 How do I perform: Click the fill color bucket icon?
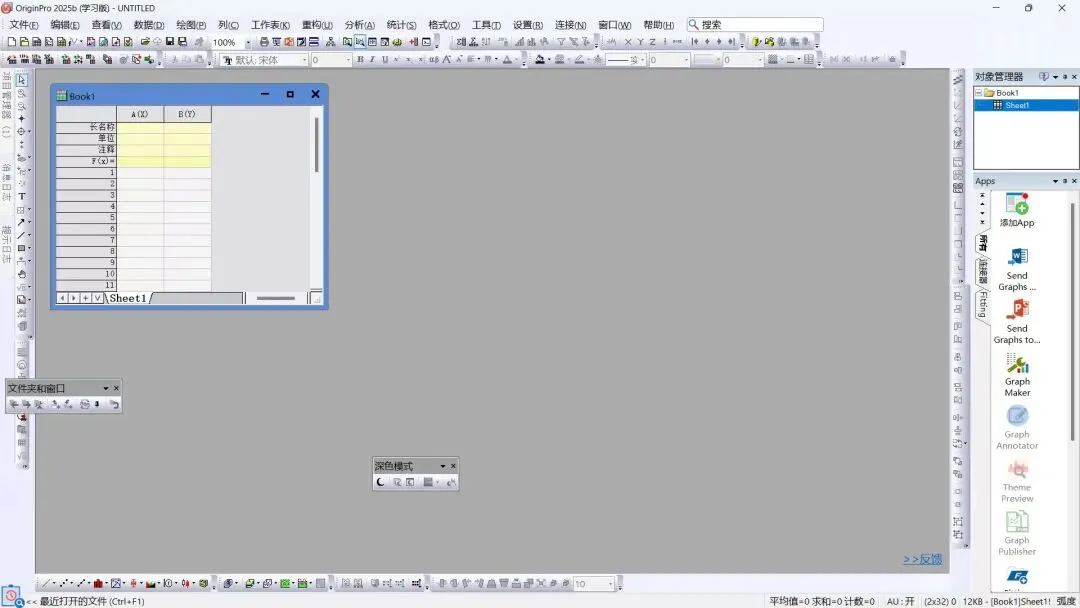point(540,60)
